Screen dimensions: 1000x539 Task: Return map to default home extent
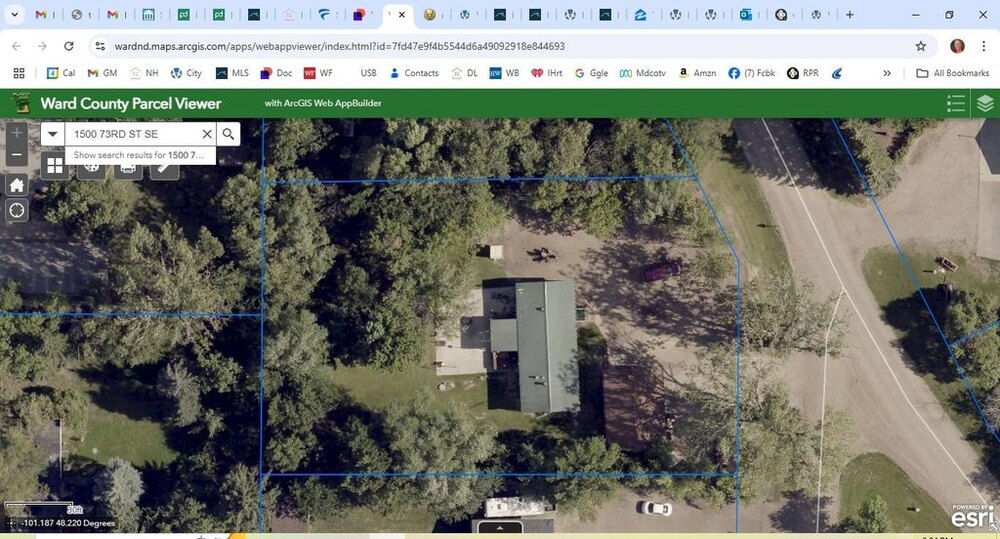tap(17, 185)
